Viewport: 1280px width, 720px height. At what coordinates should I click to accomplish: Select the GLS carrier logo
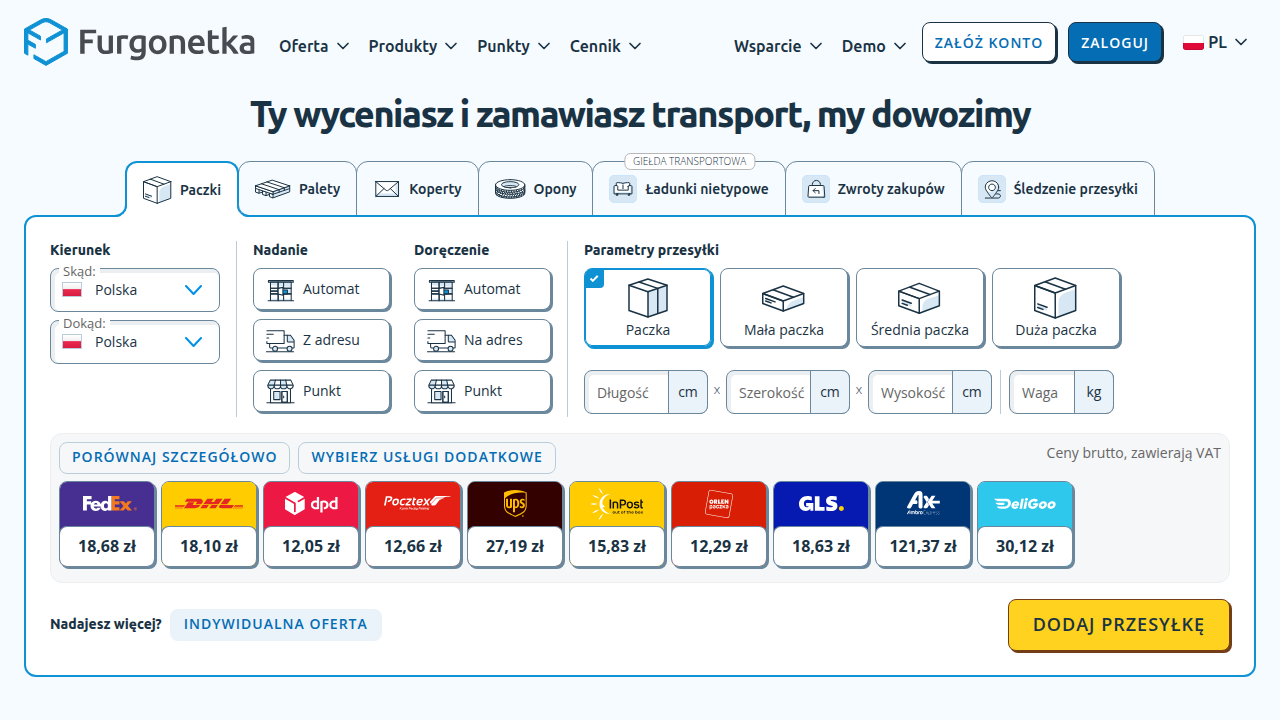822,504
